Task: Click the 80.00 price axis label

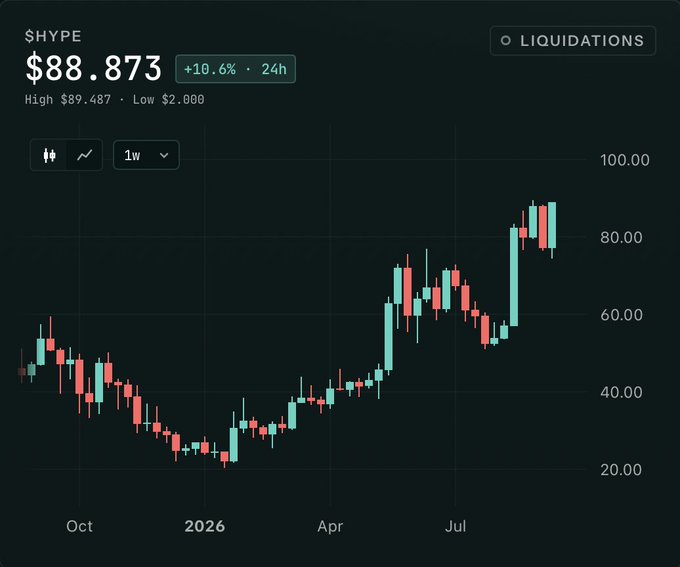Action: [x=621, y=237]
